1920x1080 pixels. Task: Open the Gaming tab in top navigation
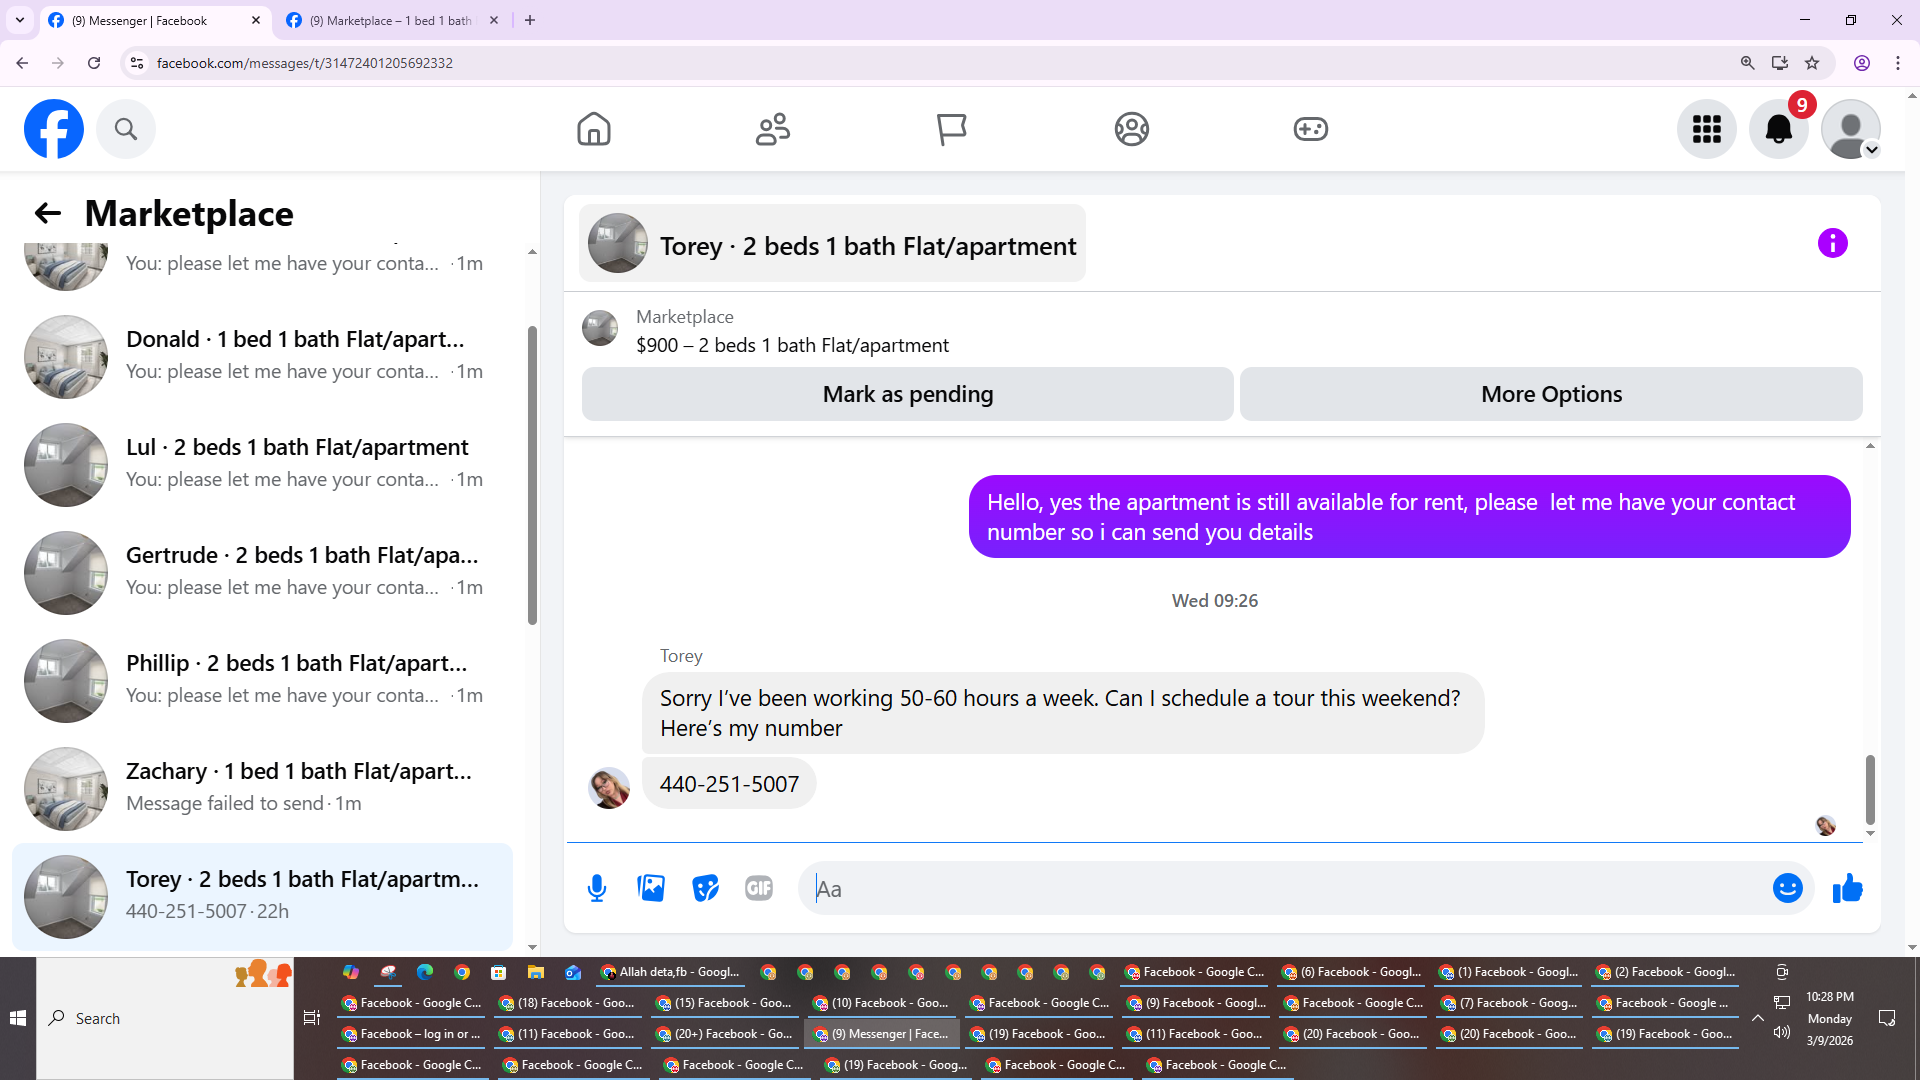[1310, 129]
